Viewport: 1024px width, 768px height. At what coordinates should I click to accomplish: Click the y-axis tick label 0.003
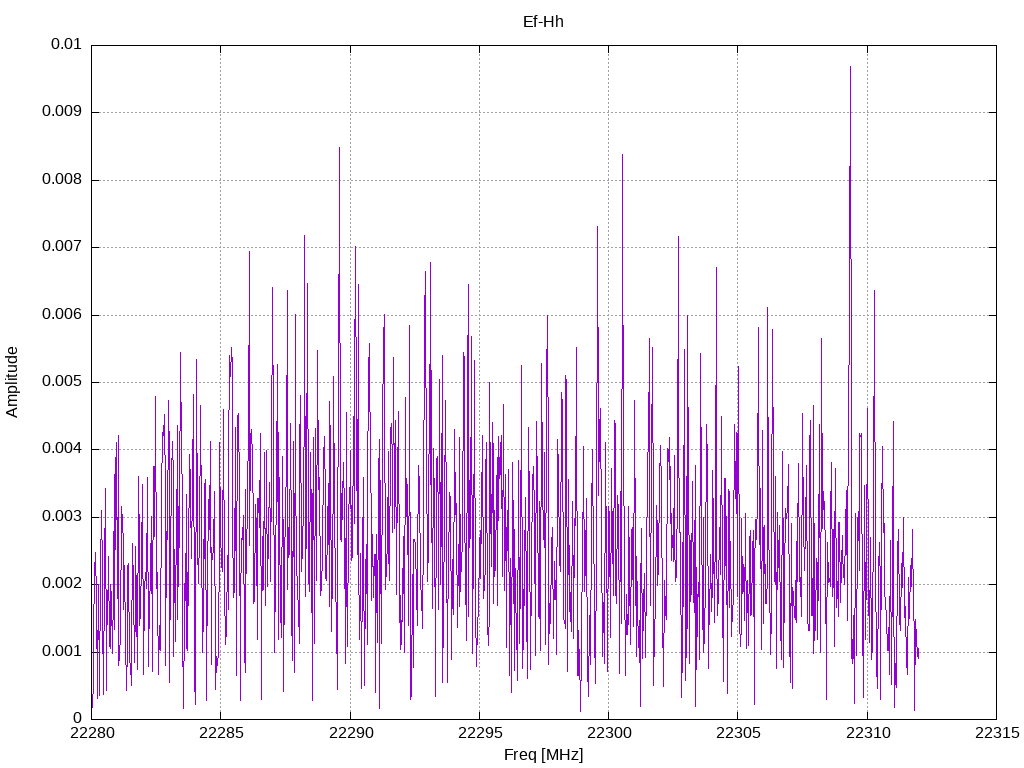pos(62,517)
